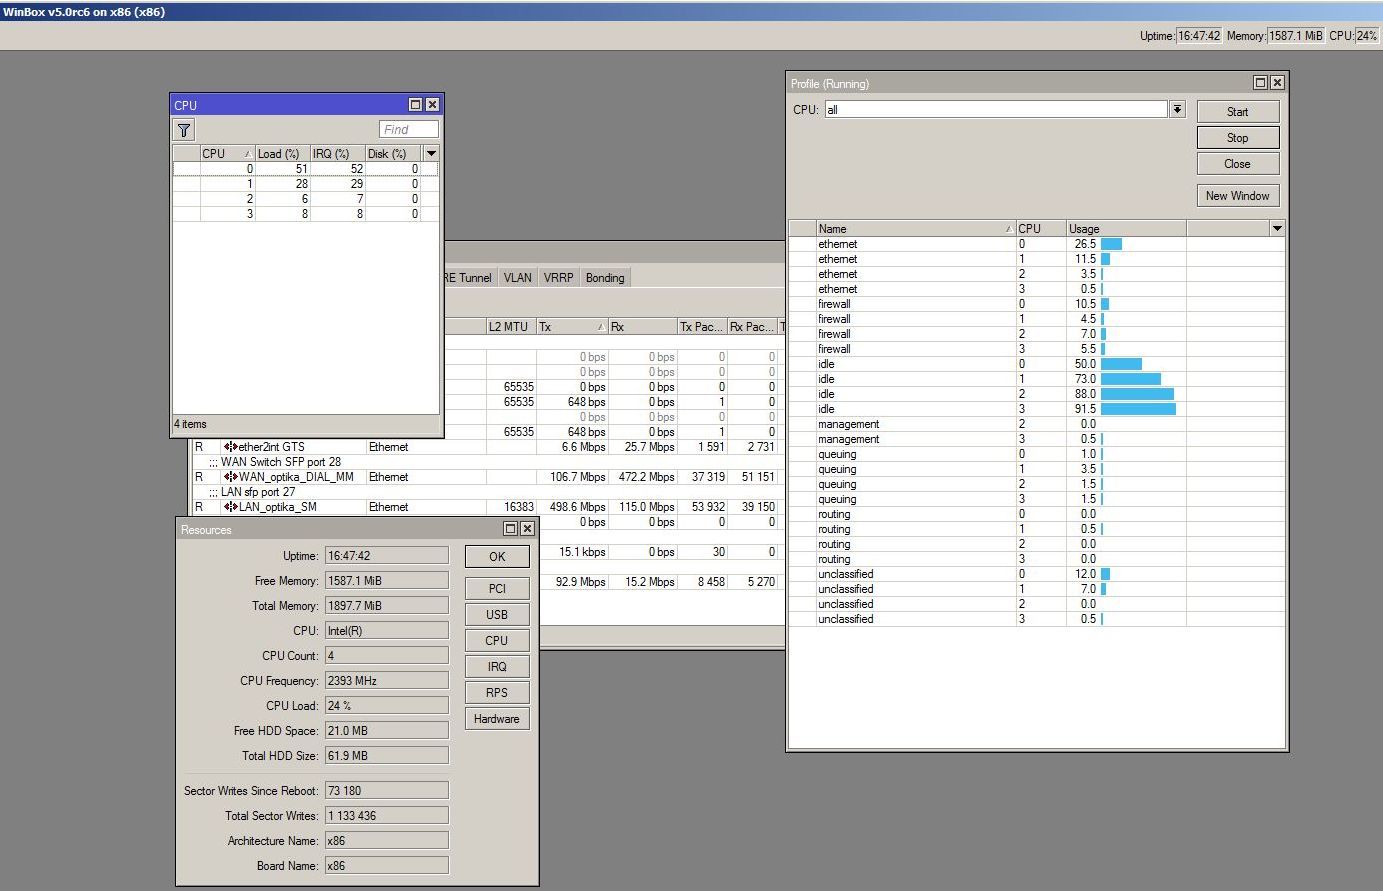Click the CPU Frequency value field
This screenshot has height=891, width=1383.
click(387, 681)
